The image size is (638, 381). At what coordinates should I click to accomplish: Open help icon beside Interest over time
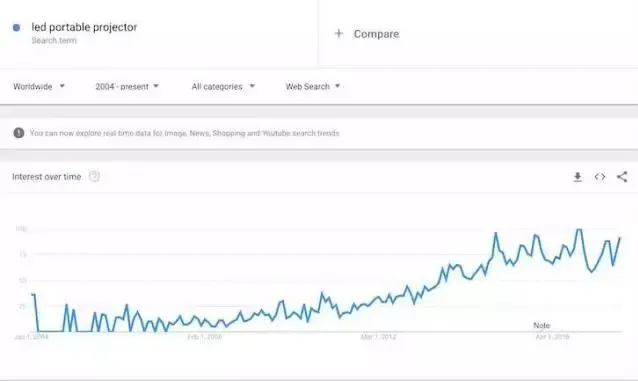point(94,177)
